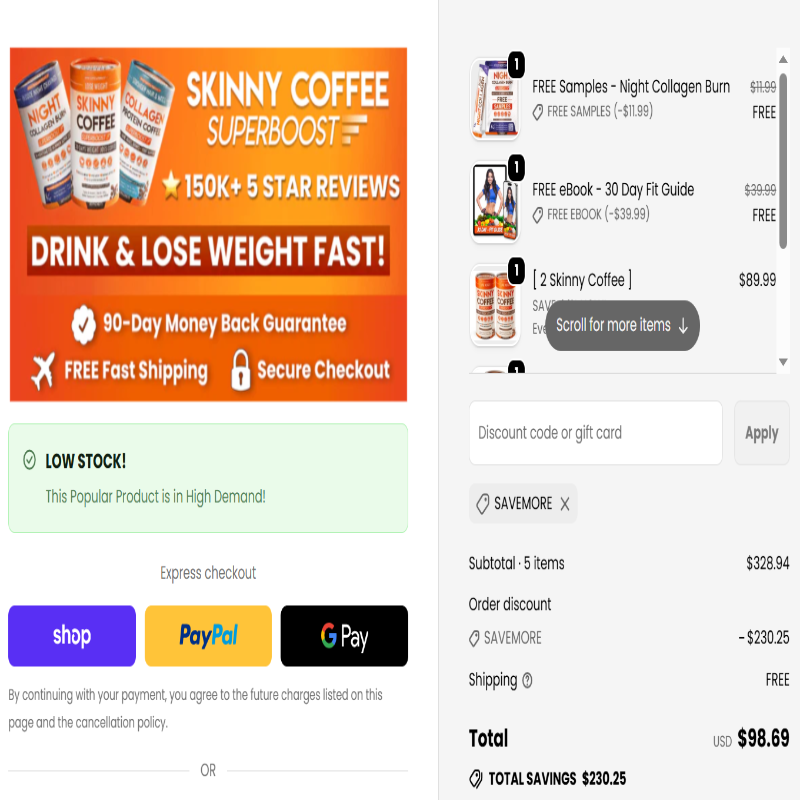Click the Total Savings tag icon
The height and width of the screenshot is (800, 800).
(476, 779)
